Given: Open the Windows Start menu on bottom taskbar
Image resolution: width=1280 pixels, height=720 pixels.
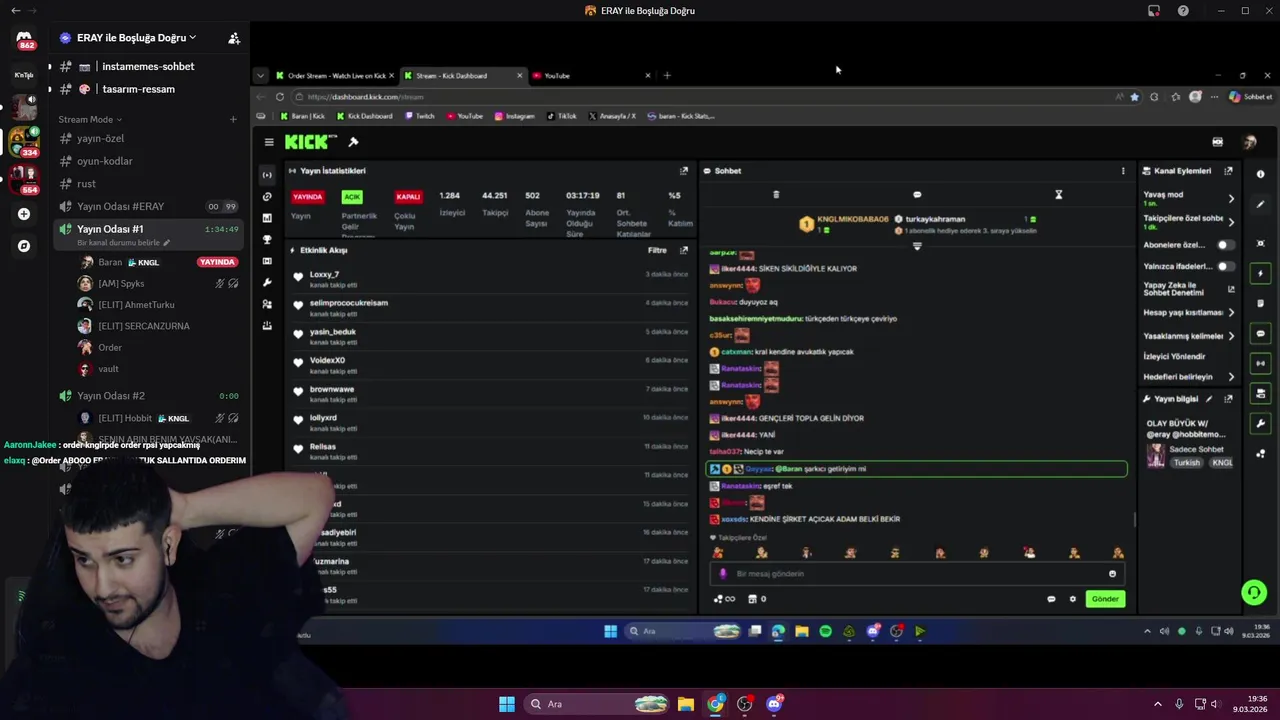Looking at the screenshot, I should [507, 704].
